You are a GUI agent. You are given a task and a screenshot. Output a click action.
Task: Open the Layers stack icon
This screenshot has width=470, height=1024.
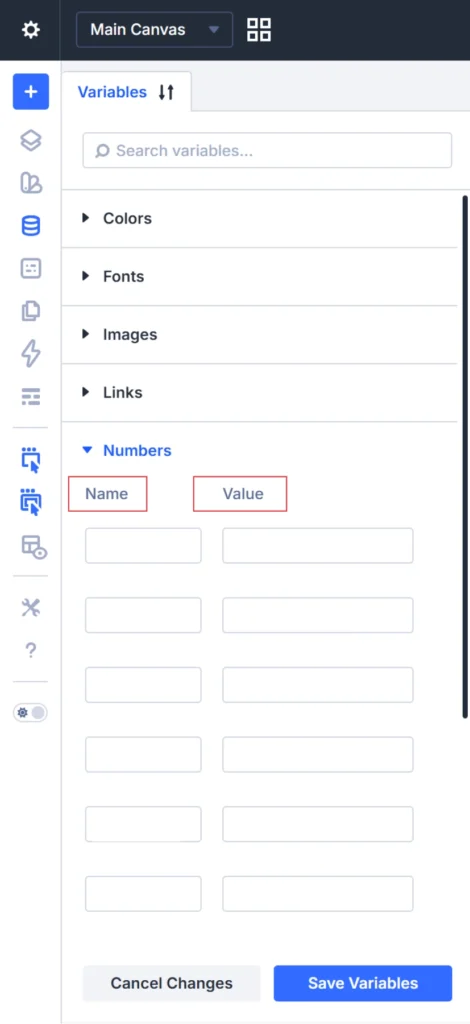(31, 140)
